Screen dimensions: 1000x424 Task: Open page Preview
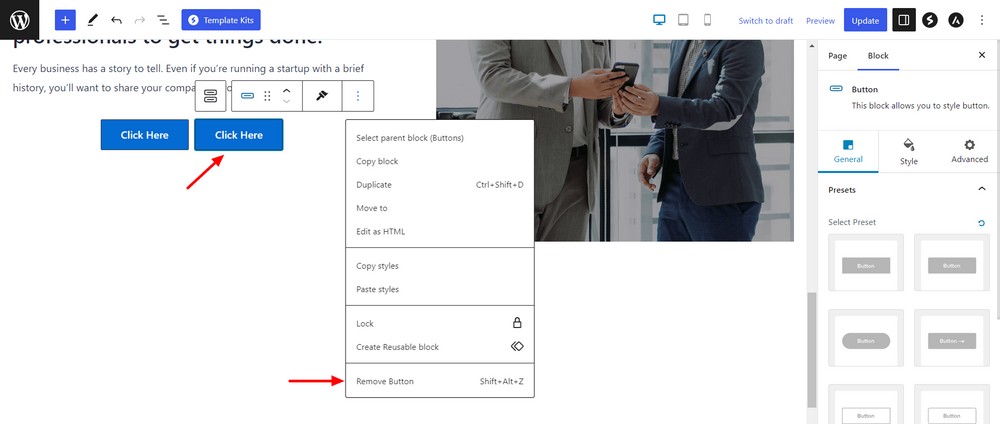pyautogui.click(x=820, y=21)
